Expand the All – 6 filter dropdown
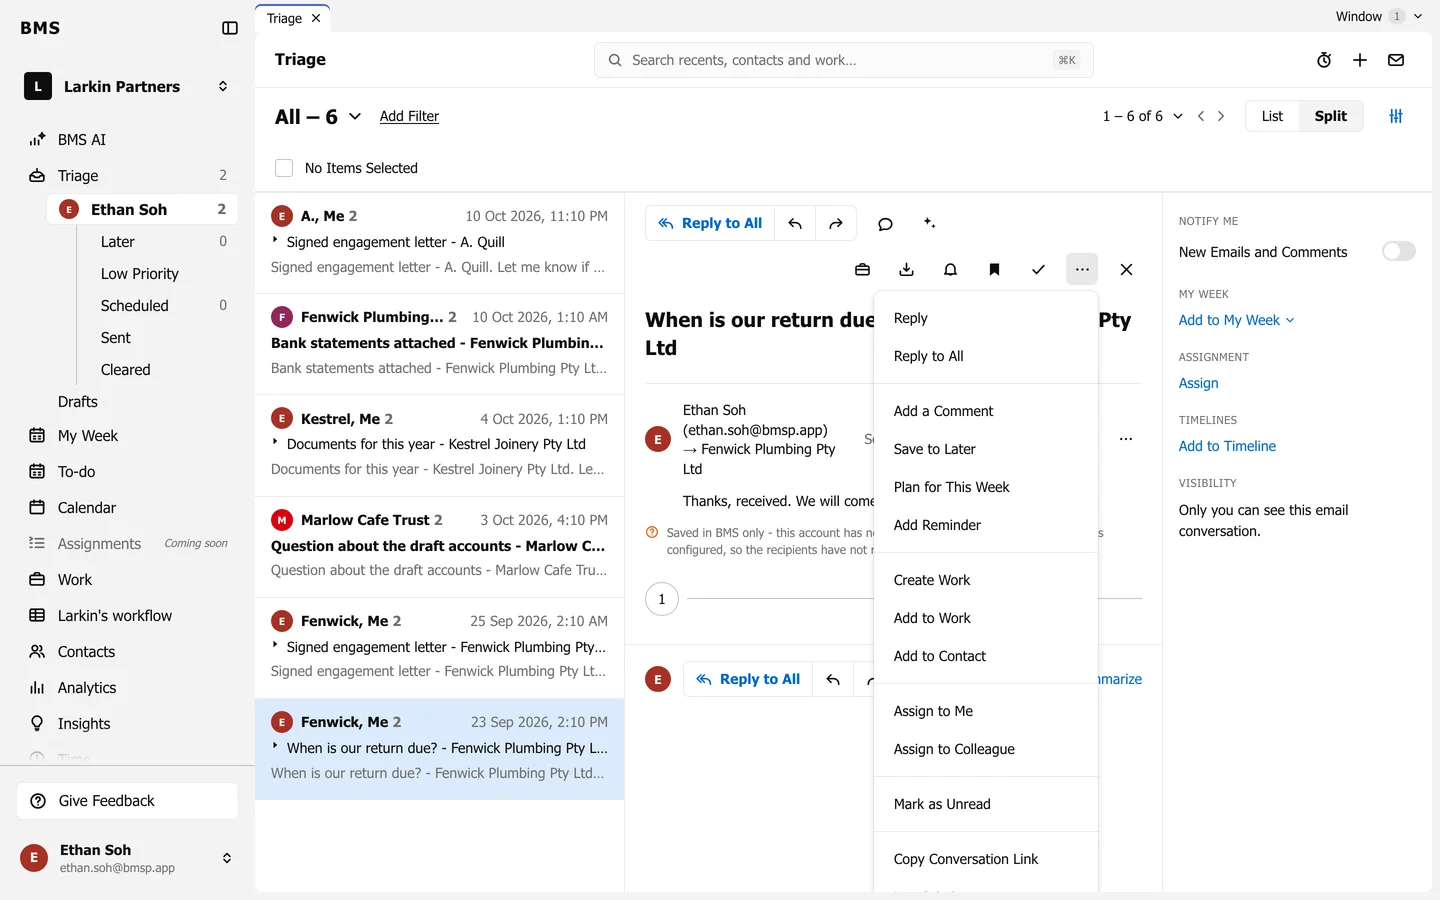 click(x=318, y=117)
